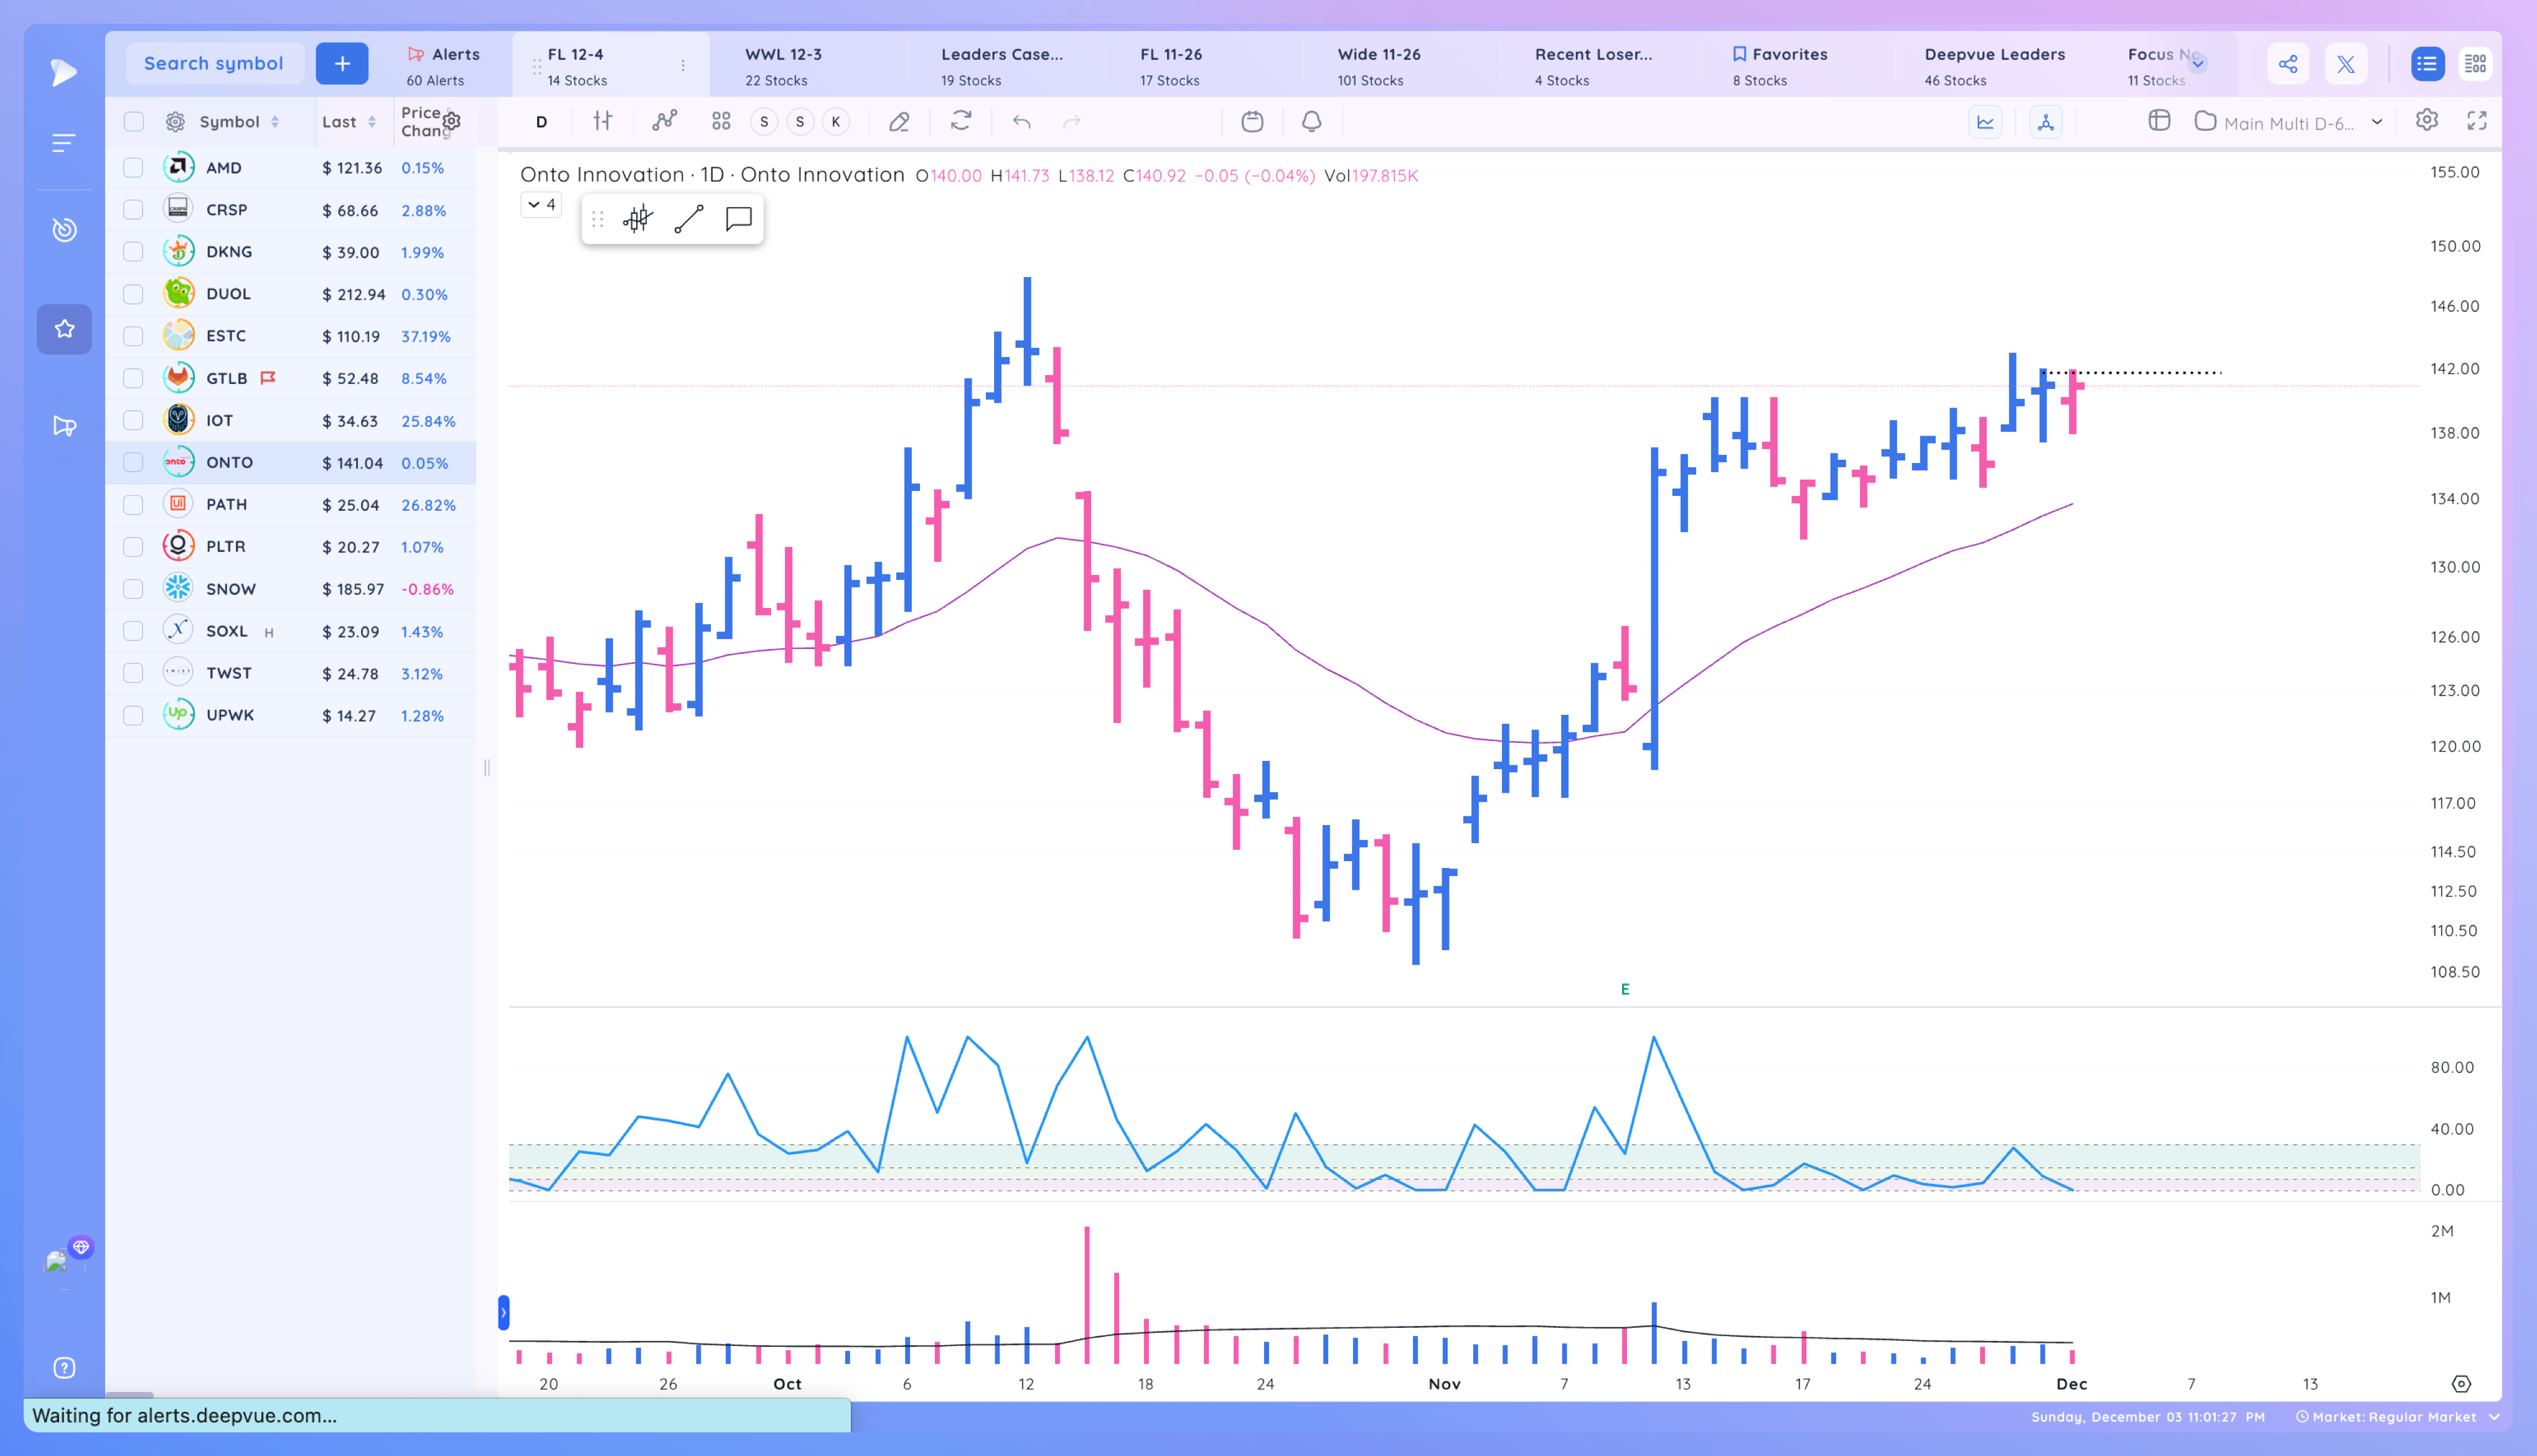Click the refresh chart icon

[961, 122]
